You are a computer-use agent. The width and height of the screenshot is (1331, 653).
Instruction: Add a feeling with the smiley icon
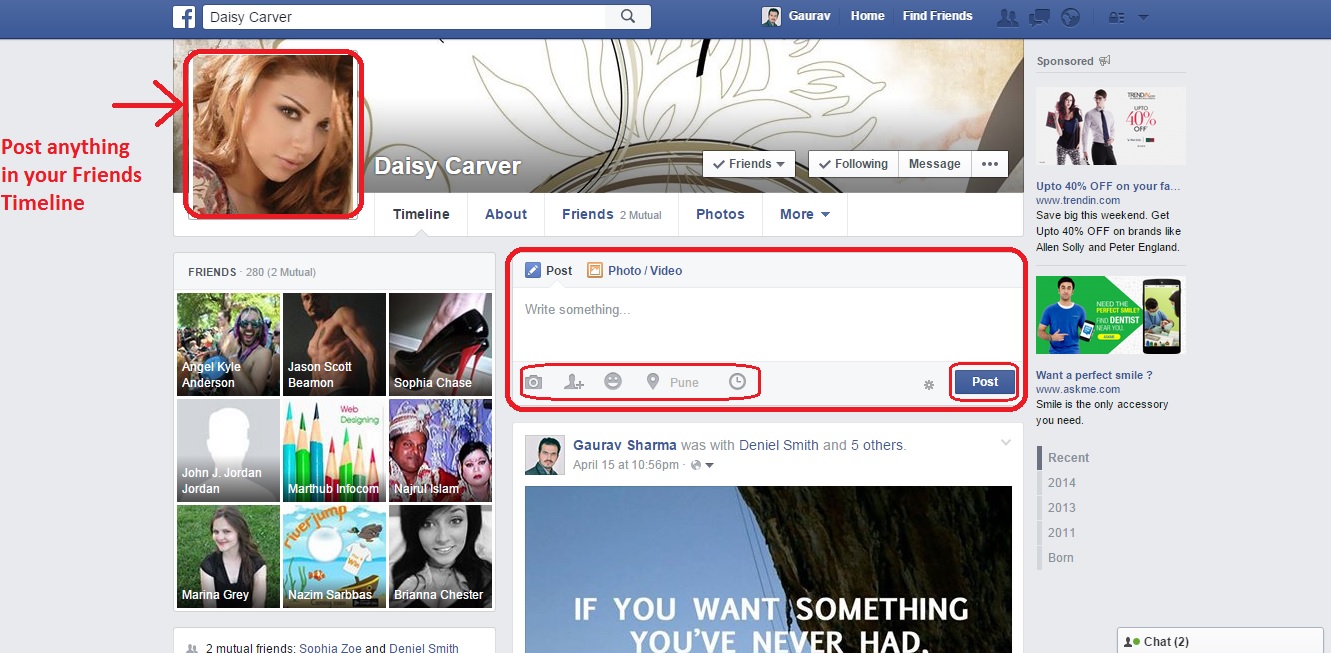[613, 381]
